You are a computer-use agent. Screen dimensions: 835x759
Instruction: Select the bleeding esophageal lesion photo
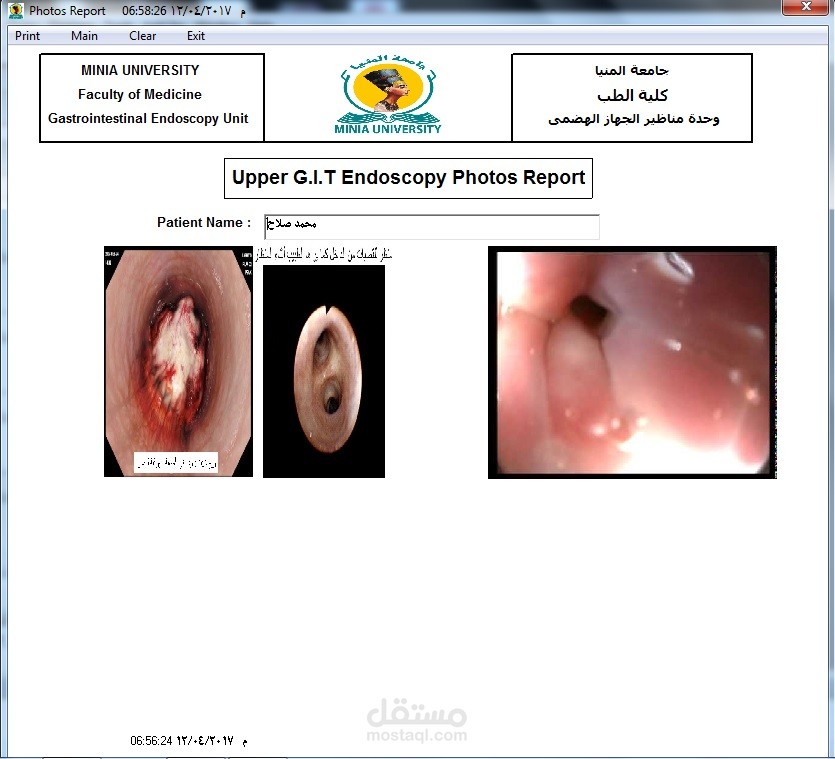(x=178, y=361)
